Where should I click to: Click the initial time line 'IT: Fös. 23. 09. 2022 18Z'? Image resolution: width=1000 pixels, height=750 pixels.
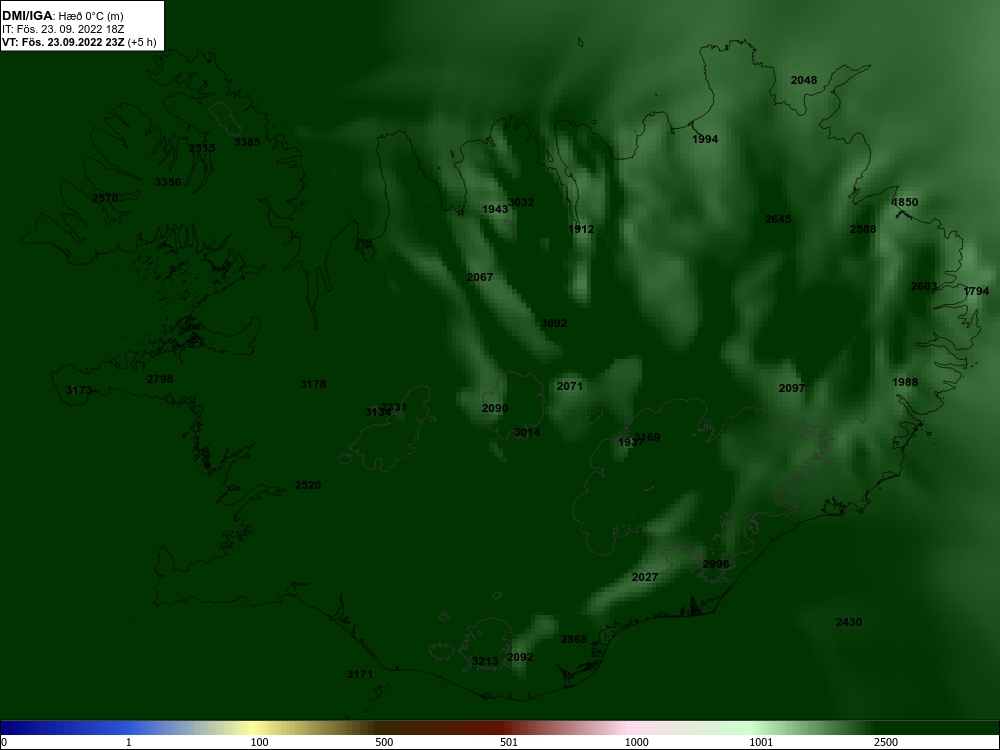[62, 29]
